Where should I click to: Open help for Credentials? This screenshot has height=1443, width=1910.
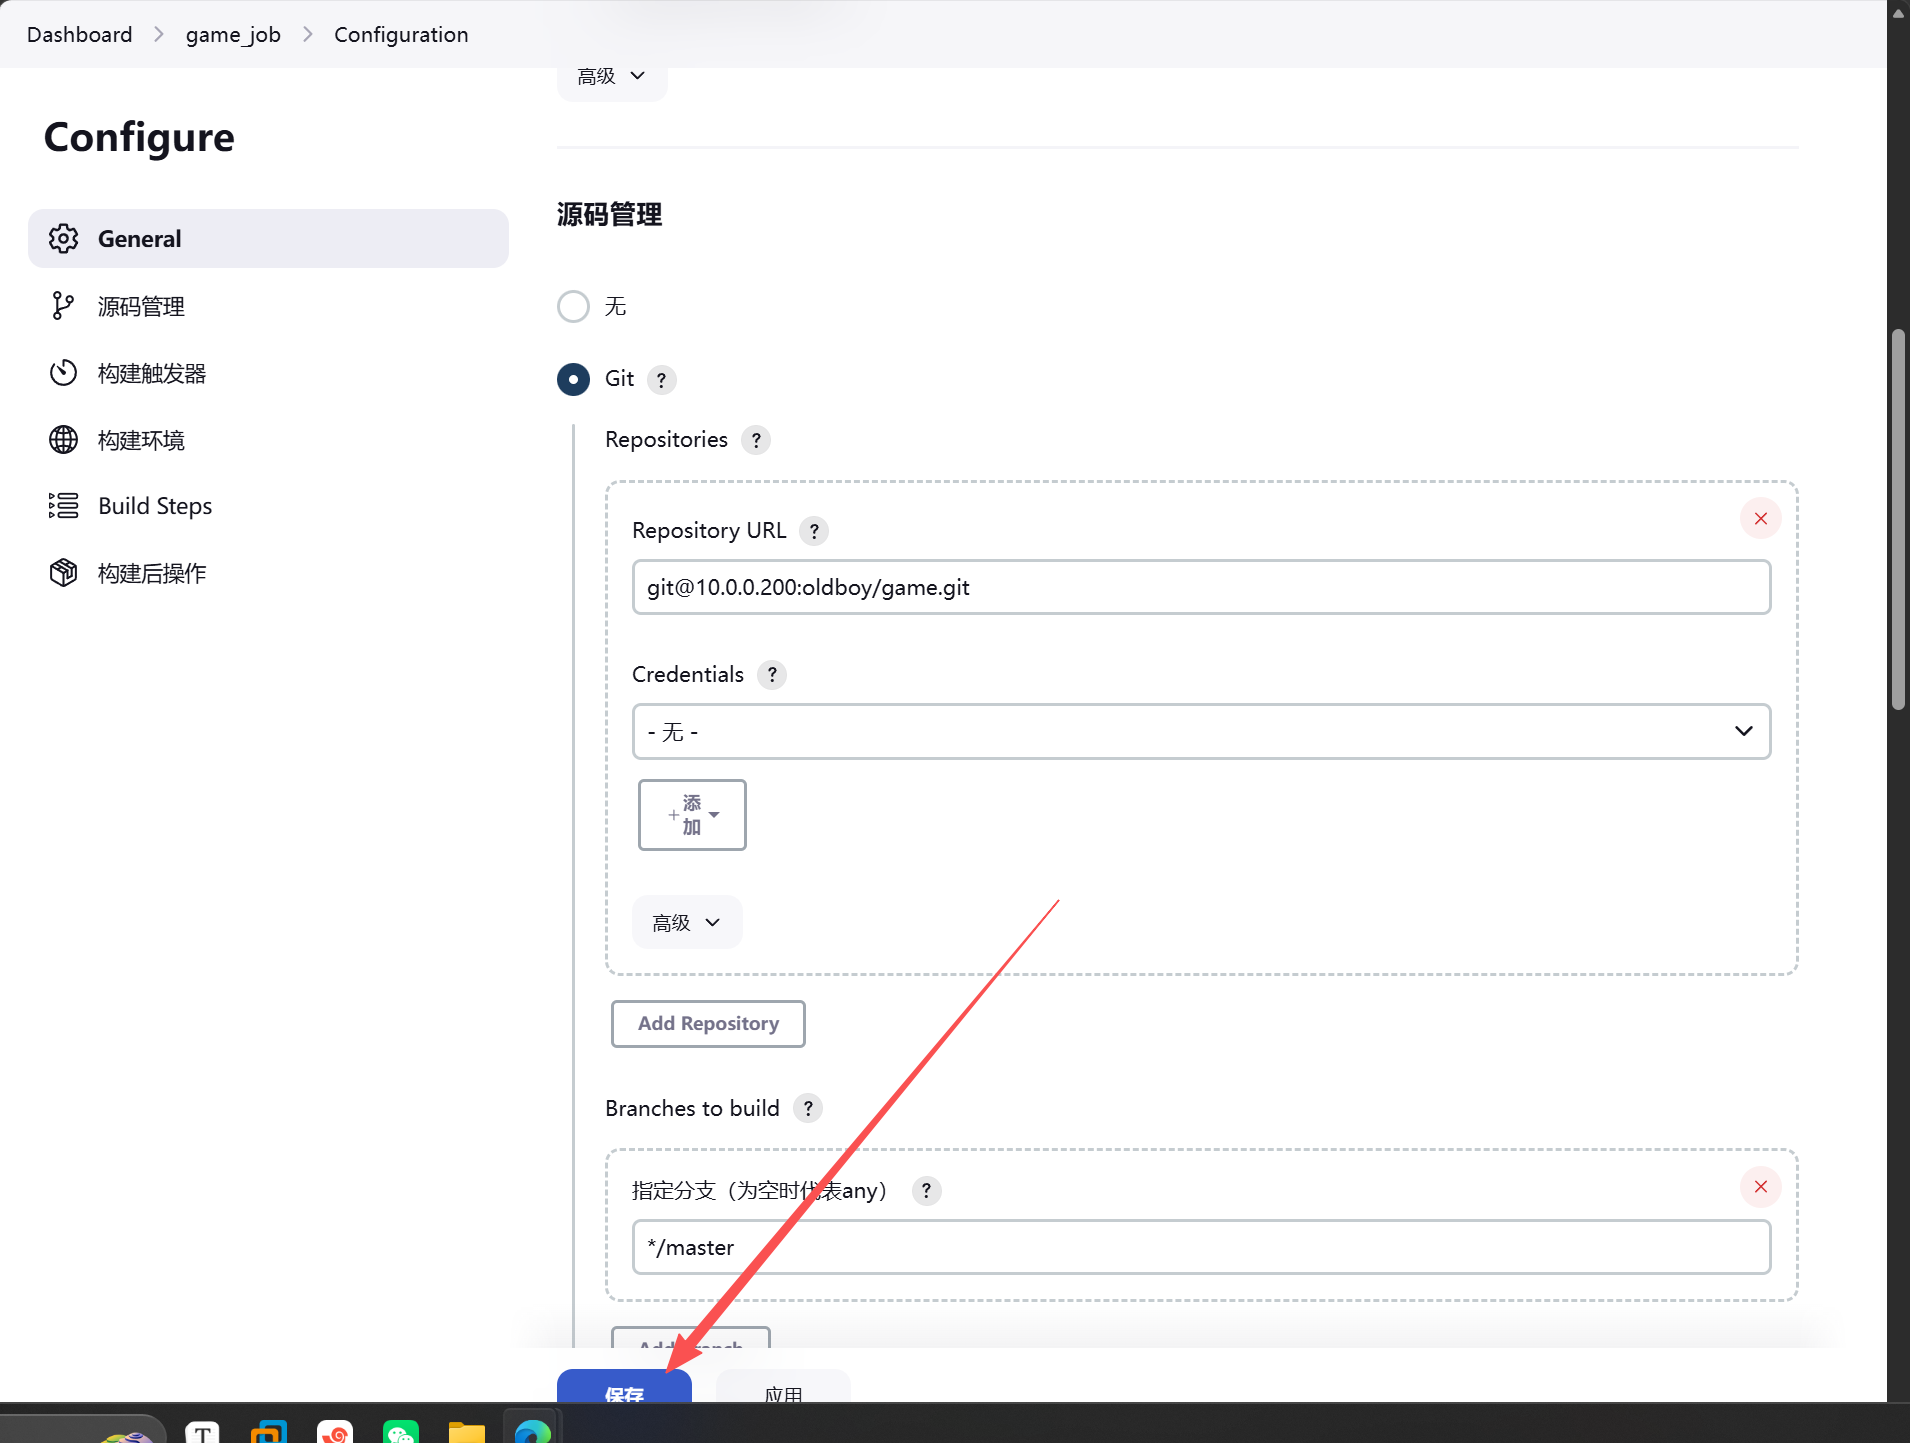click(x=772, y=675)
